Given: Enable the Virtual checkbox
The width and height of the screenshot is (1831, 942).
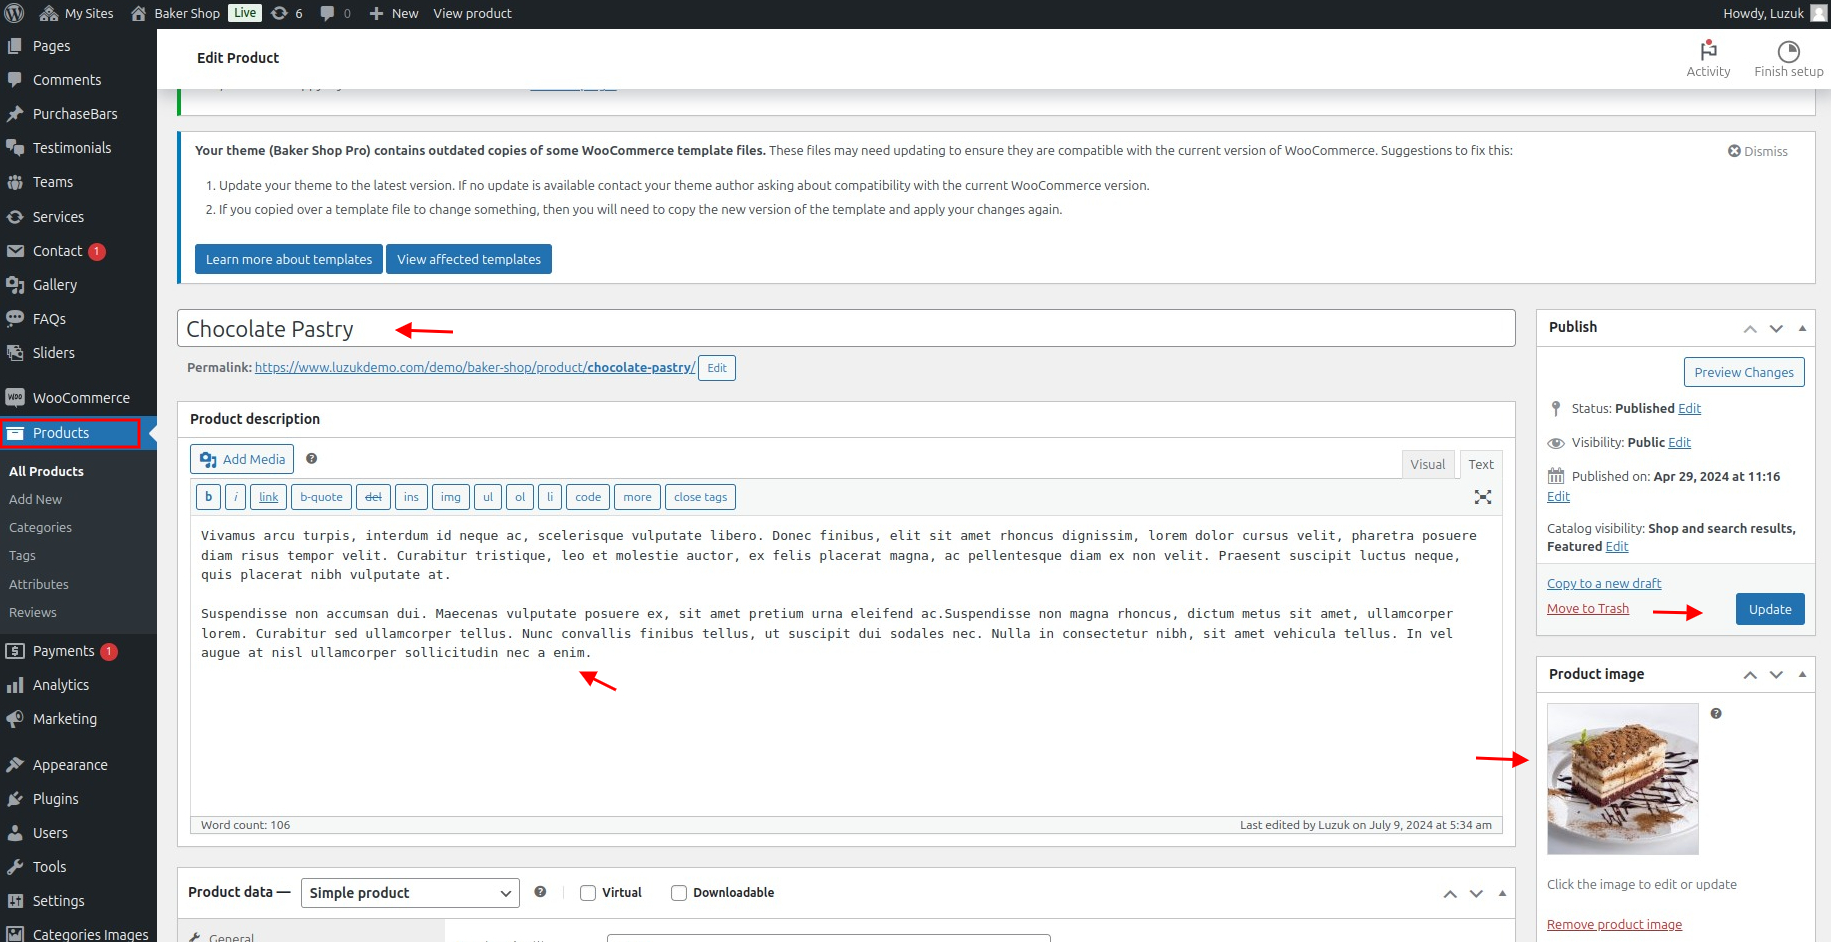Looking at the screenshot, I should coord(588,893).
